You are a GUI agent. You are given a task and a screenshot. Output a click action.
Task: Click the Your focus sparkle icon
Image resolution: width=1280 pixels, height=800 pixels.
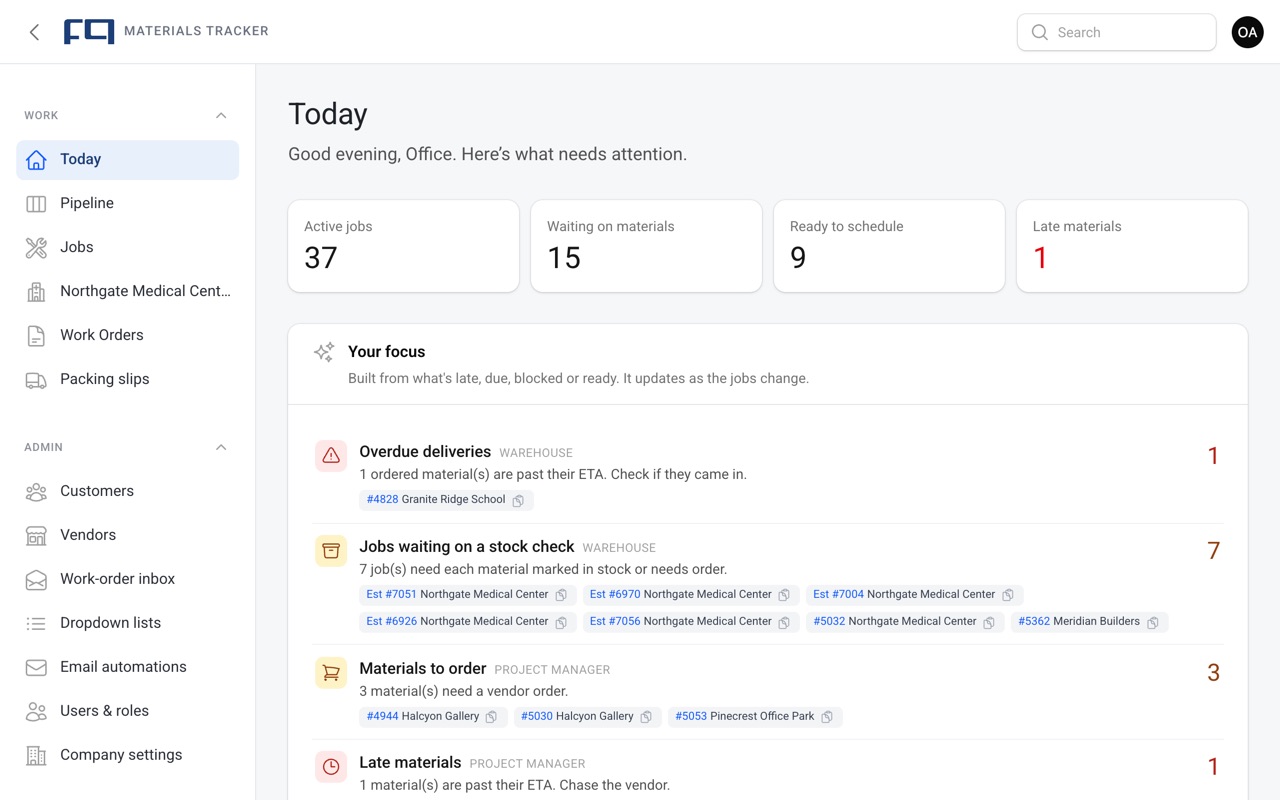pyautogui.click(x=324, y=352)
